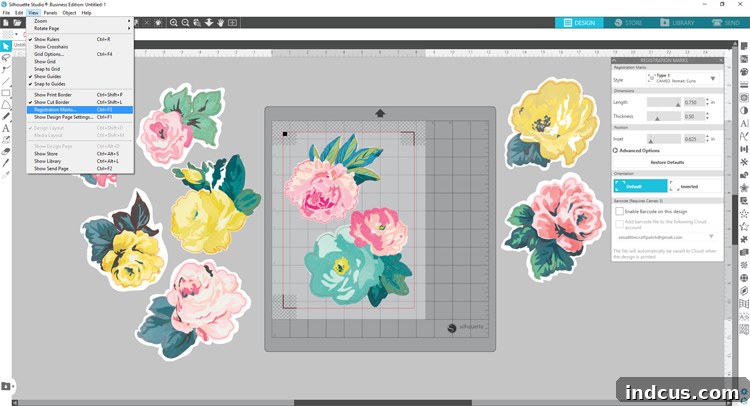Click the New document icon
The image size is (750, 406).
click(x=6, y=22)
